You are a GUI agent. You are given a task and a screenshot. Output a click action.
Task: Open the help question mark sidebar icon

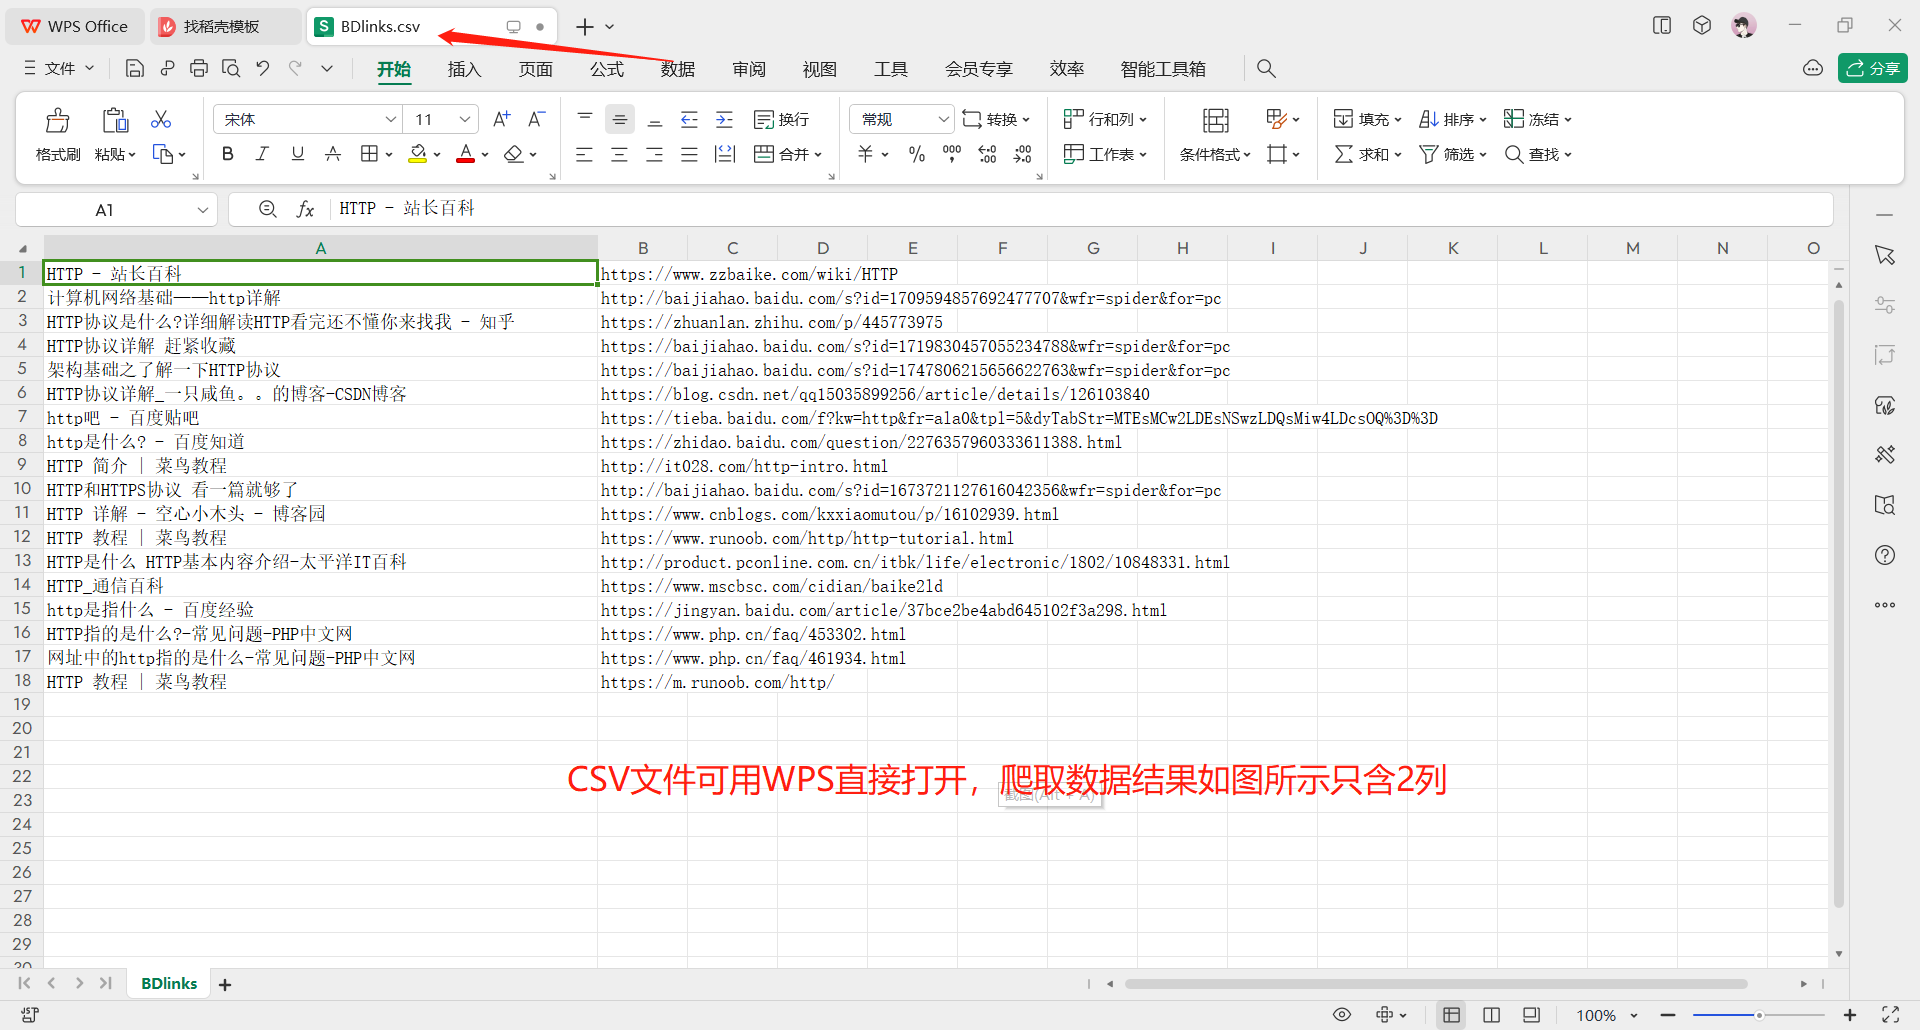coord(1885,555)
